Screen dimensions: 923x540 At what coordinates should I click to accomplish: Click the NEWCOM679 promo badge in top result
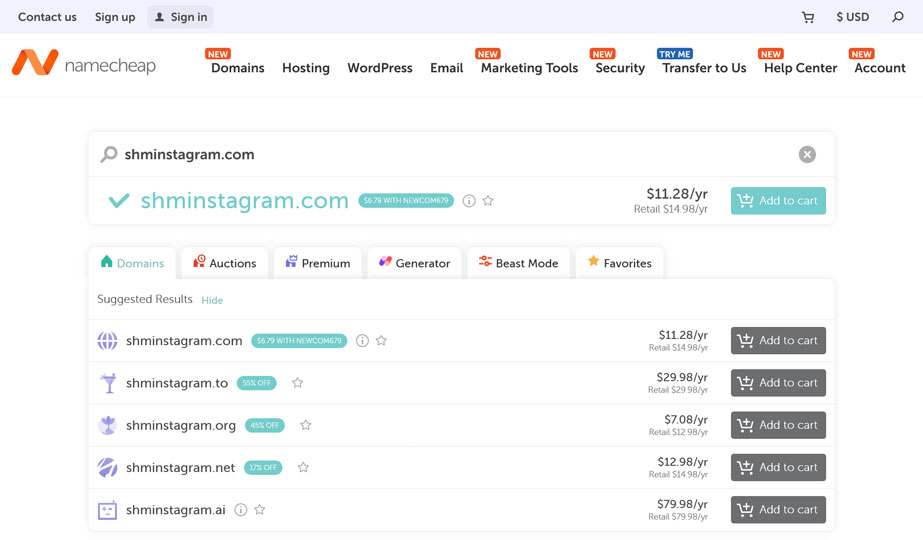(406, 201)
